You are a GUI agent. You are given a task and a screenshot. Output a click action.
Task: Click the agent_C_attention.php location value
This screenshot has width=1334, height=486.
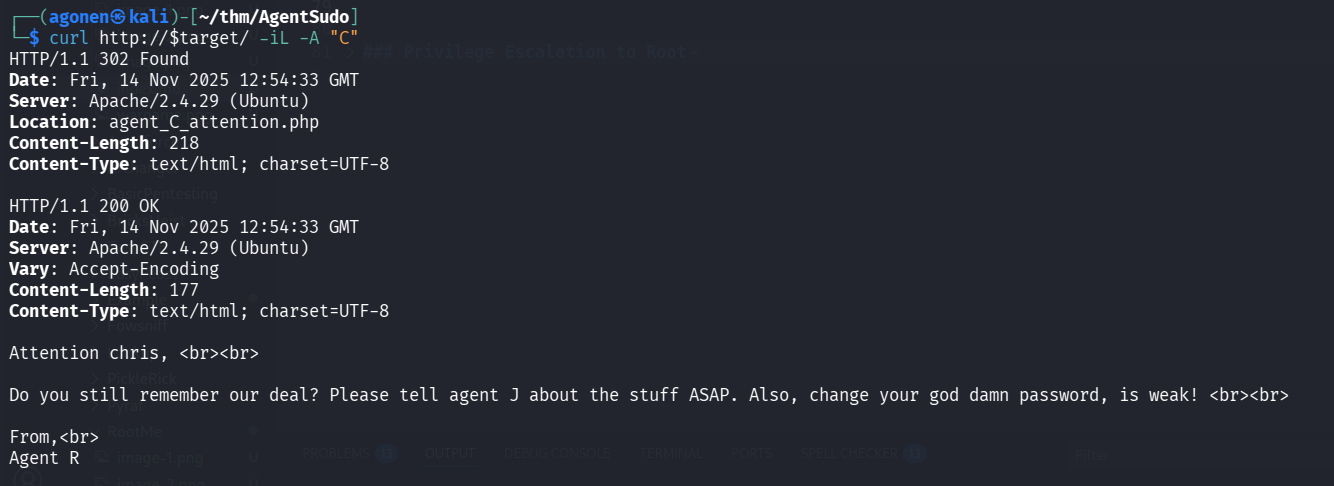(x=214, y=121)
